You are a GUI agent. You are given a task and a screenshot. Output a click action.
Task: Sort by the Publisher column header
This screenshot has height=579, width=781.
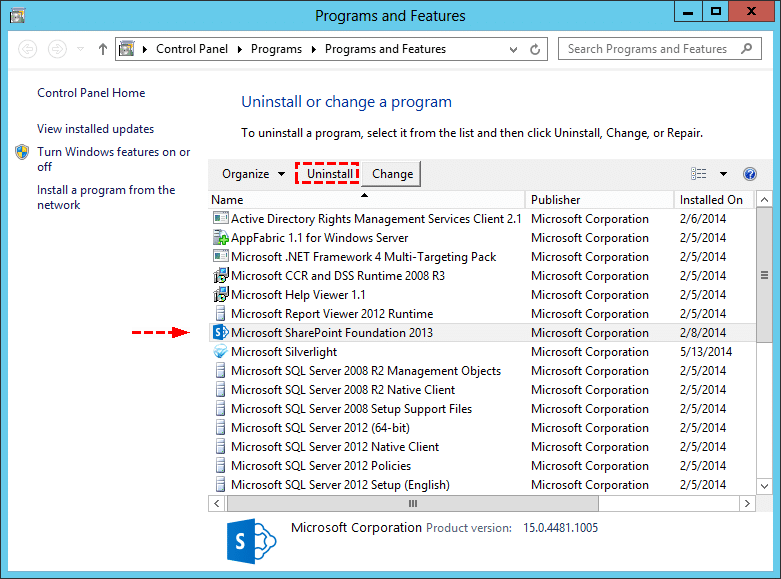[600, 200]
